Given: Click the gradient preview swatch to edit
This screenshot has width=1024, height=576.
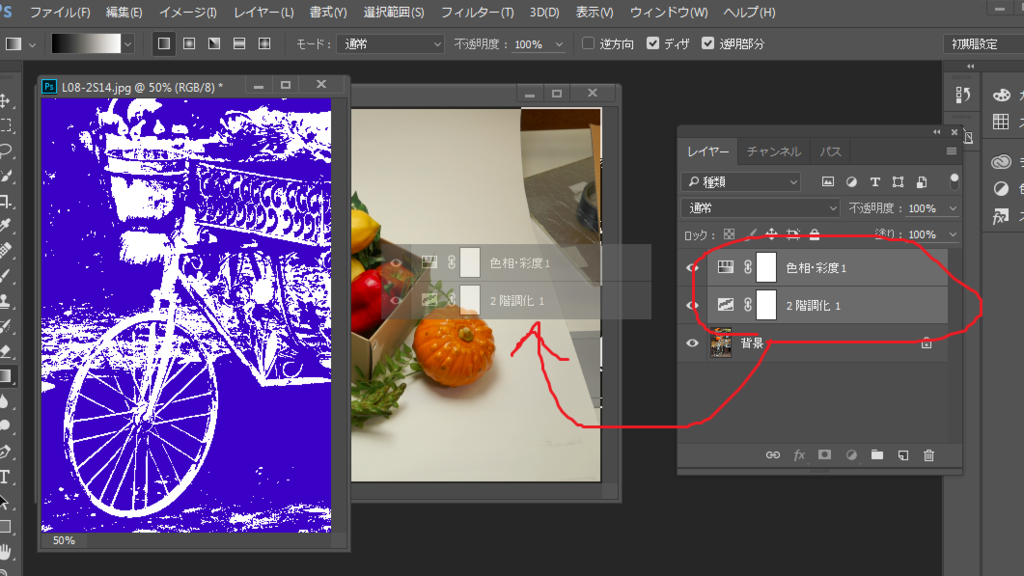Looking at the screenshot, I should (x=86, y=44).
